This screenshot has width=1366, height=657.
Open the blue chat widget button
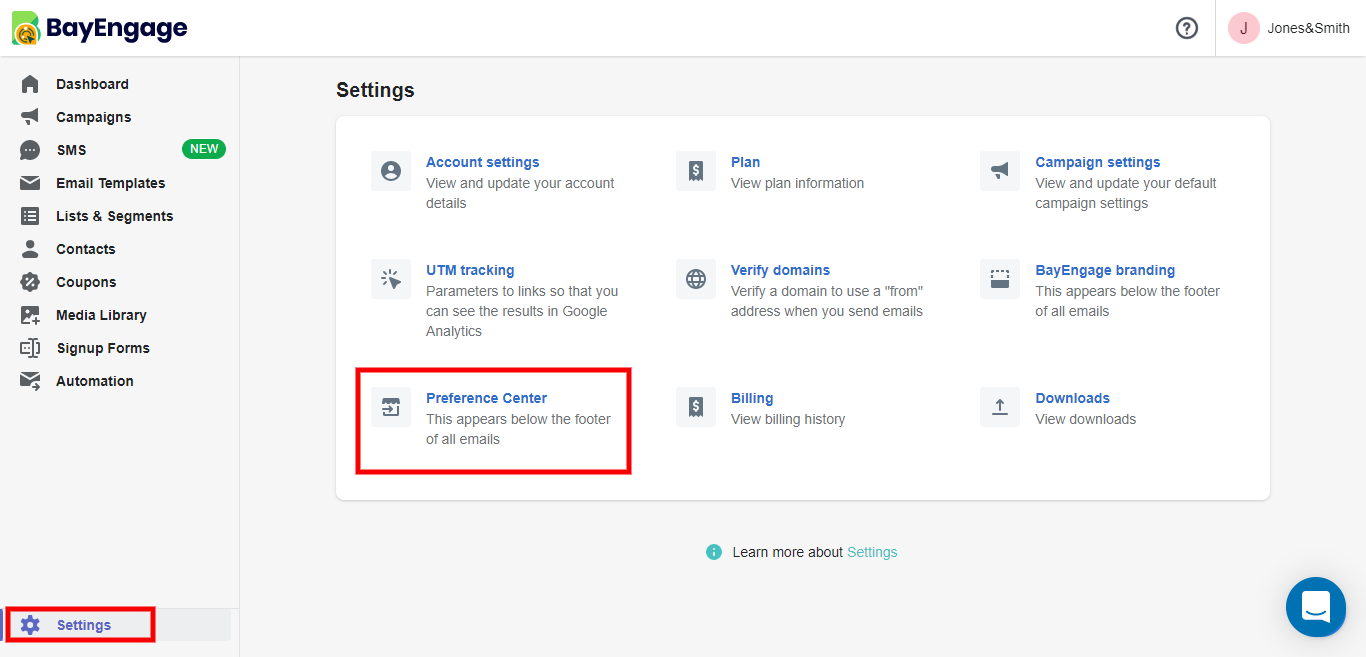click(1316, 607)
